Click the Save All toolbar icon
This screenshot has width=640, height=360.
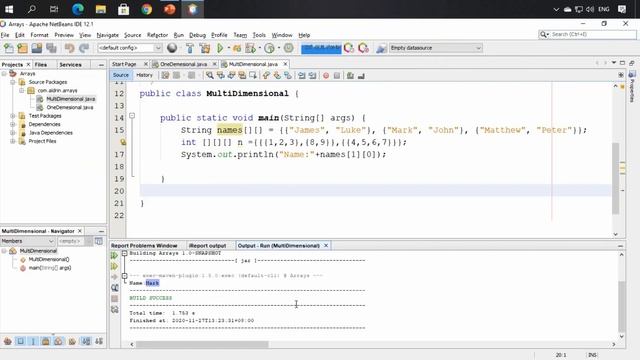coord(51,48)
